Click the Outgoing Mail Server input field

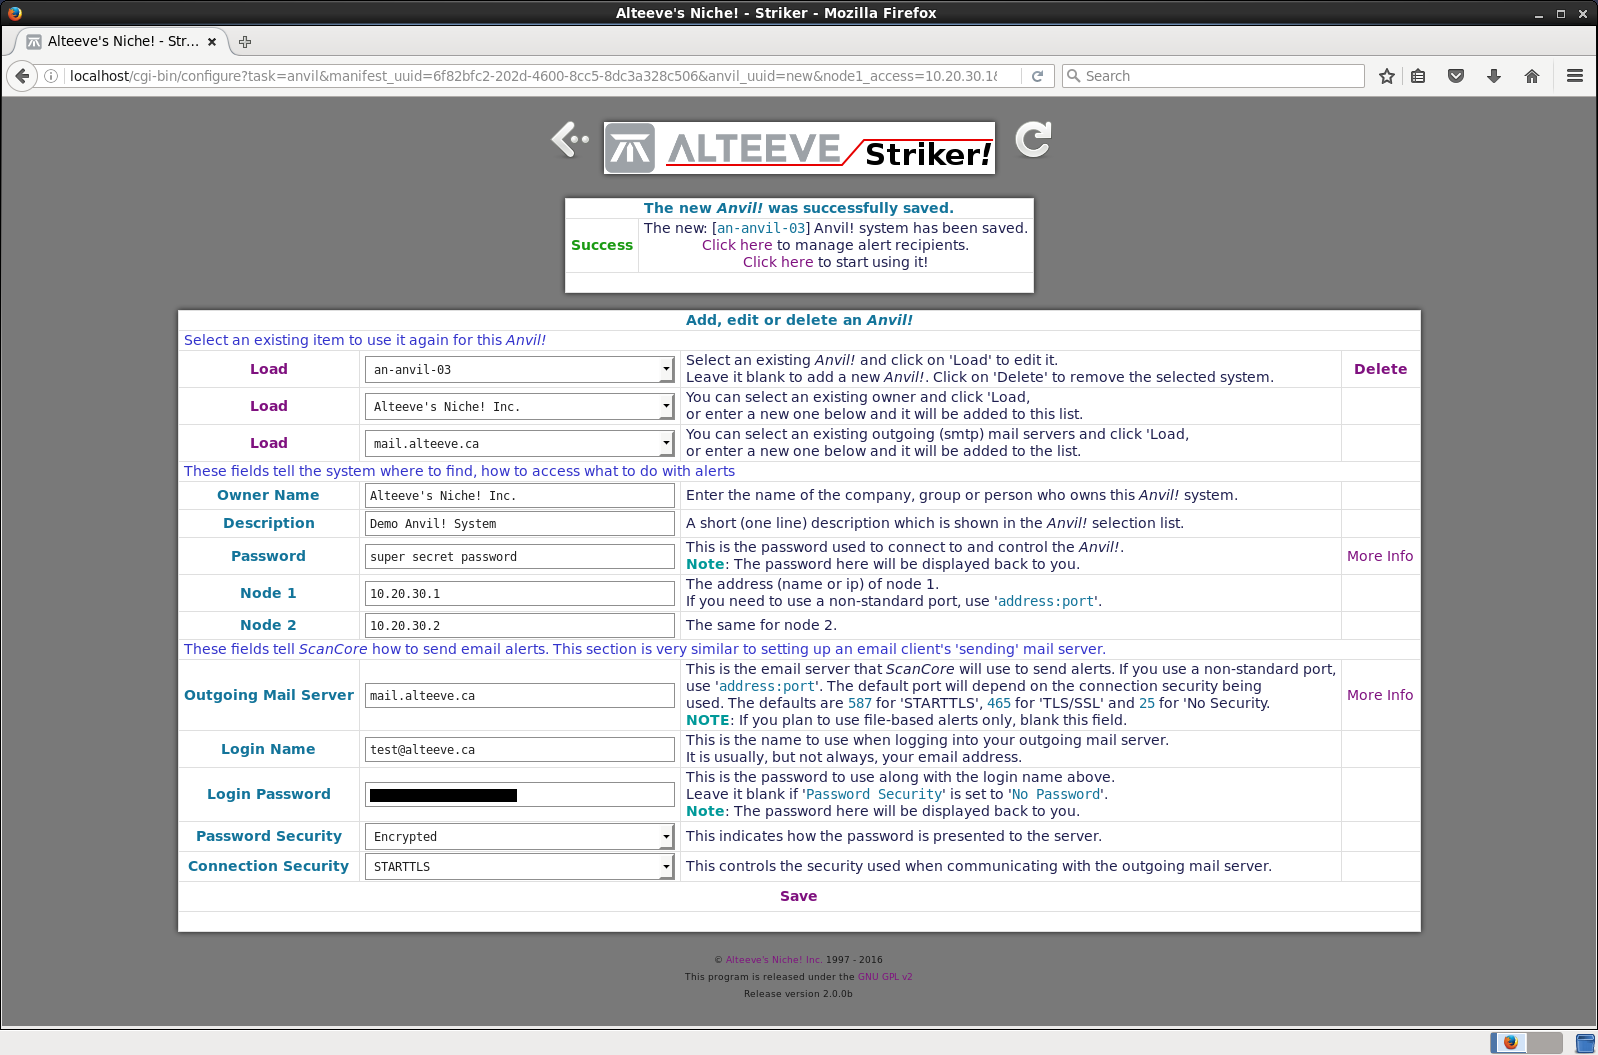(520, 696)
